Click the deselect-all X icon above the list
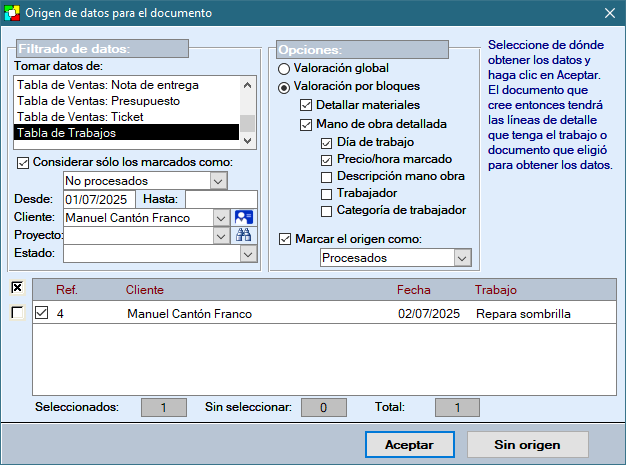The height and width of the screenshot is (465, 626). pyautogui.click(x=17, y=288)
